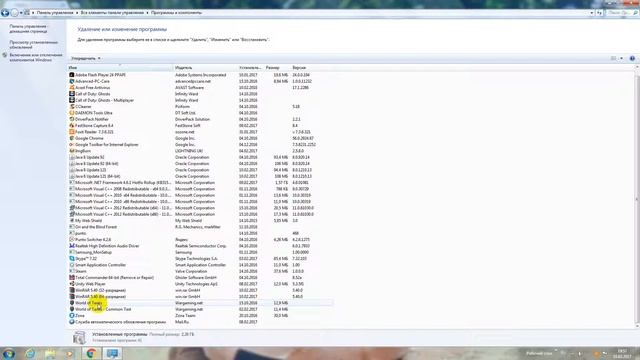Click the vertical scrollbar of program list
The image size is (640, 360).
[x=637, y=196]
